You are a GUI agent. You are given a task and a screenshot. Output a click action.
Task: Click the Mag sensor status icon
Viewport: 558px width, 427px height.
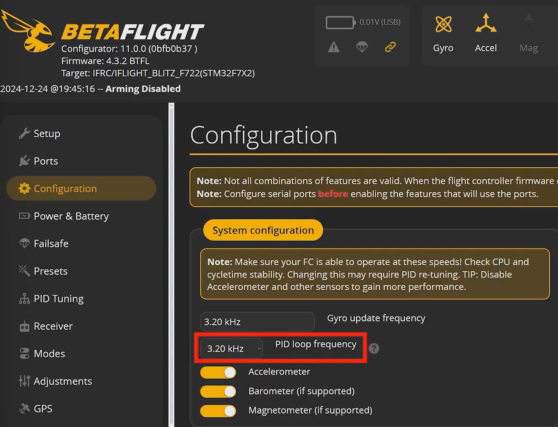[528, 23]
